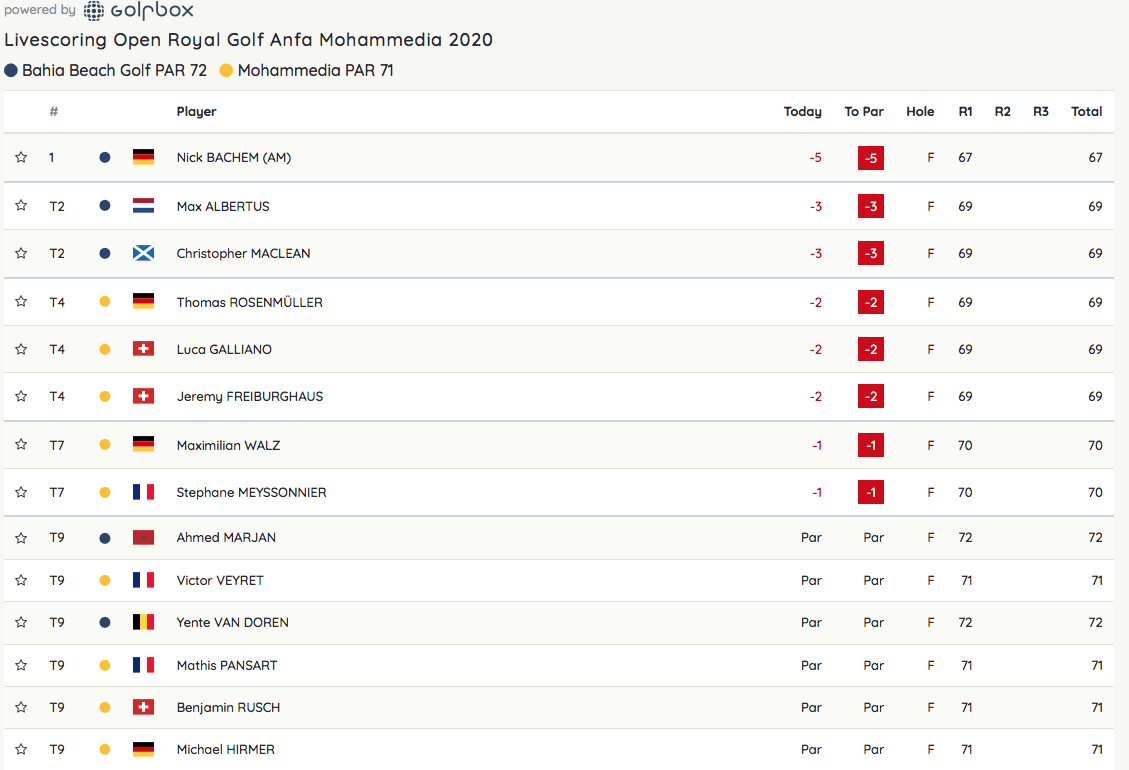Click the Hole column header
Screen dimensions: 1129x770
click(920, 112)
